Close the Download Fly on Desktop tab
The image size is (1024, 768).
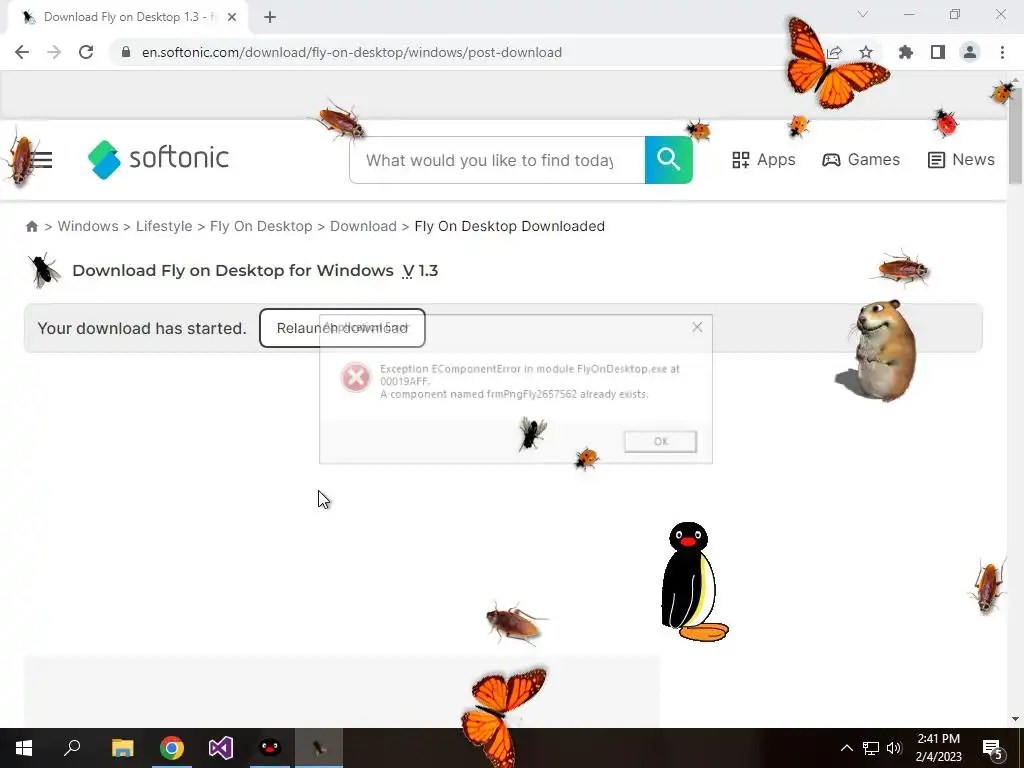(x=232, y=17)
